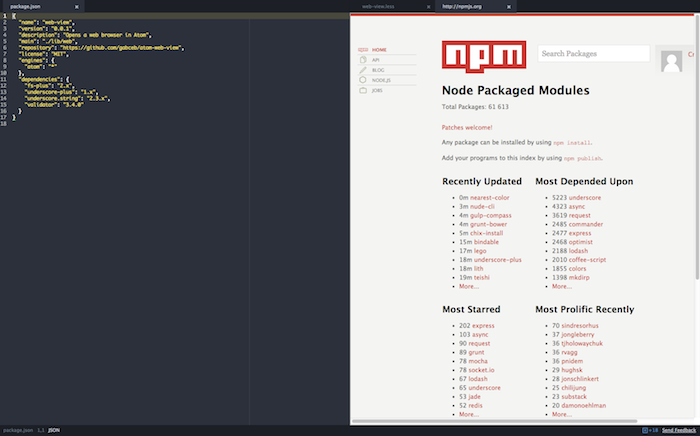Open the nearest-color package link
This screenshot has height=436, width=700.
pyautogui.click(x=490, y=198)
